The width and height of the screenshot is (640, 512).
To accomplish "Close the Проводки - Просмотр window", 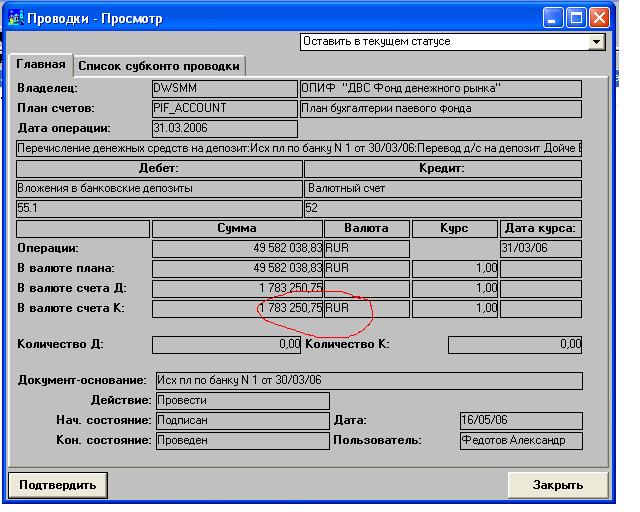I will pyautogui.click(x=599, y=18).
